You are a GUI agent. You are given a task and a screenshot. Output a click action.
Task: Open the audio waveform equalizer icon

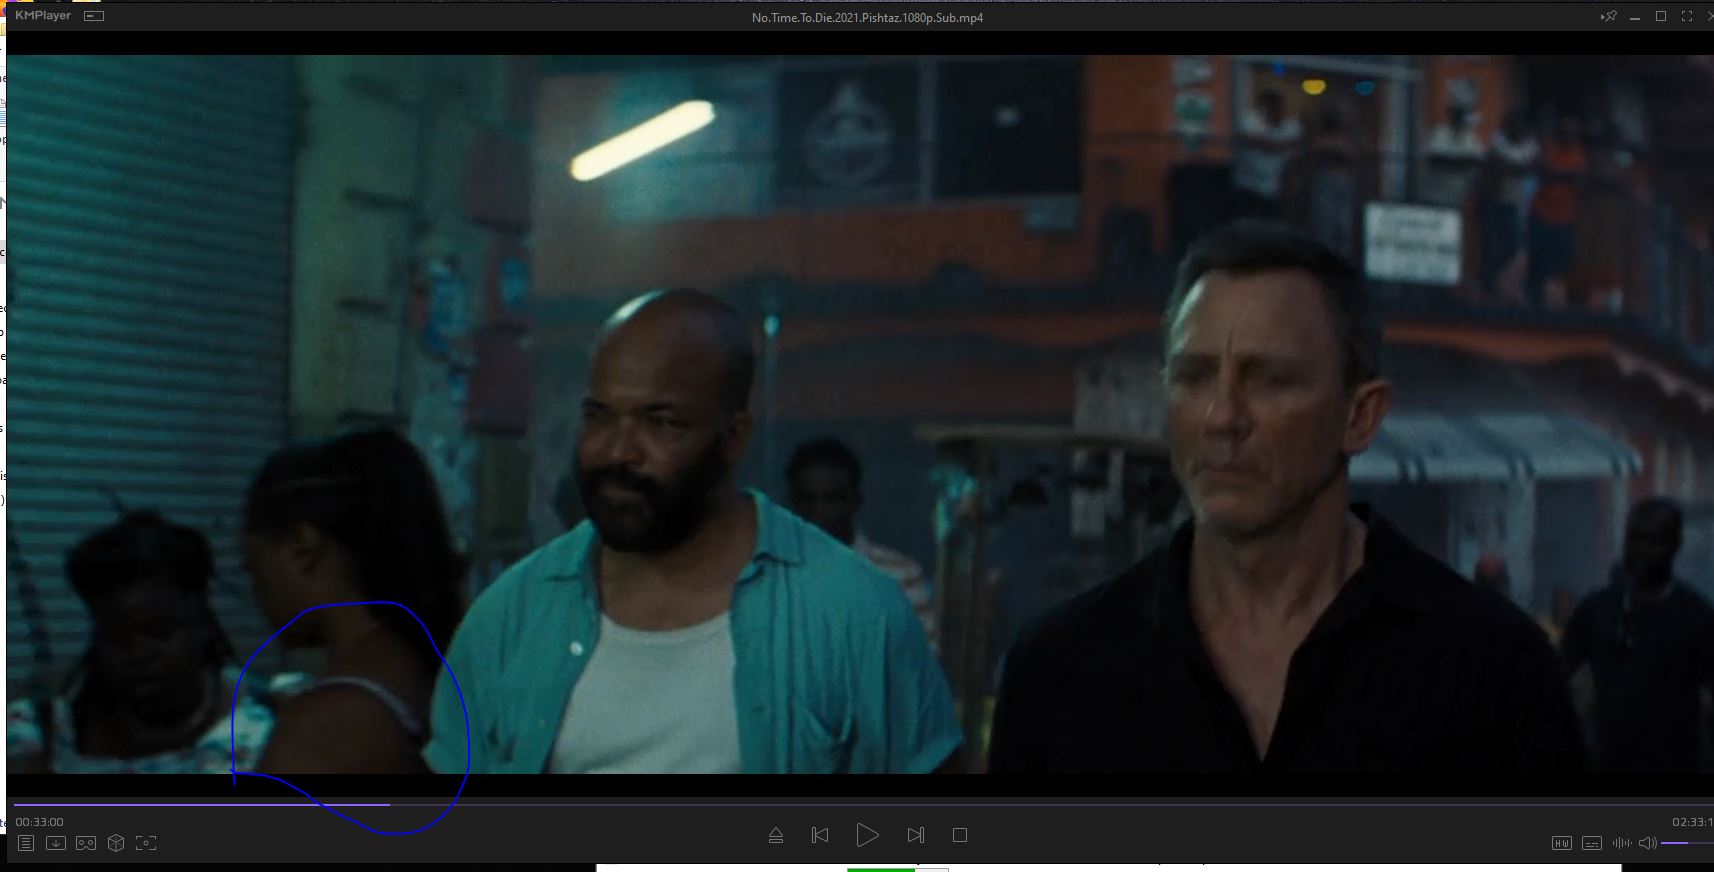pos(1621,843)
